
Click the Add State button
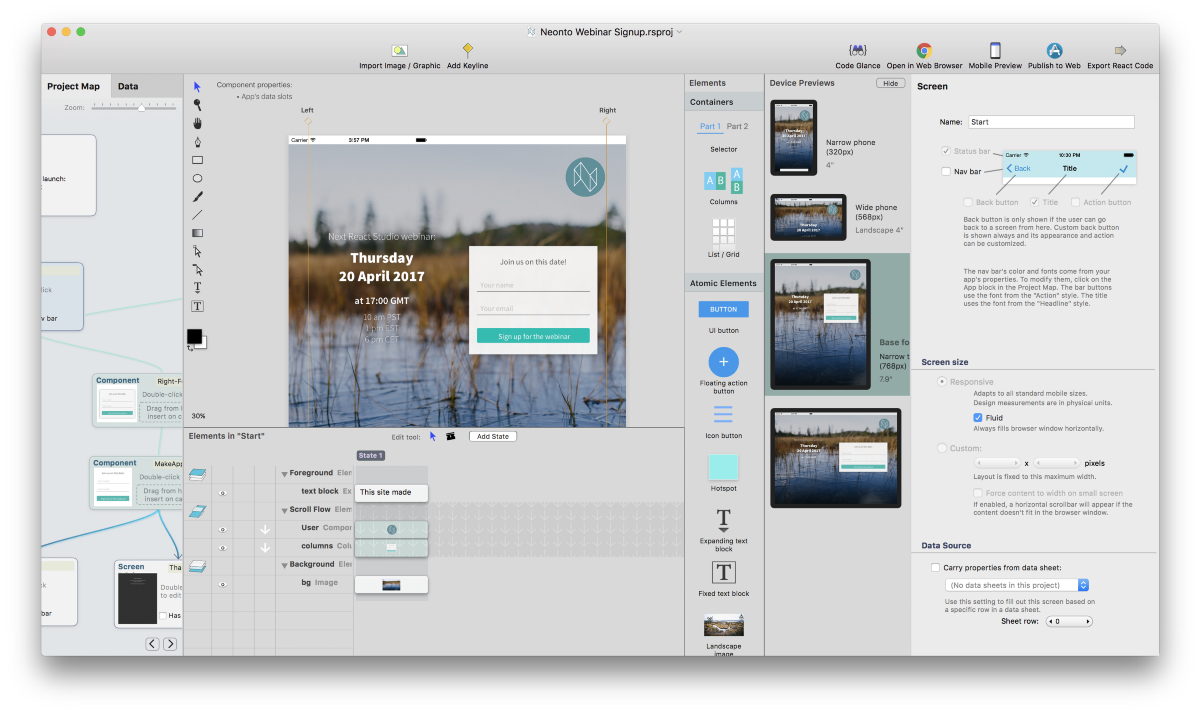[x=492, y=436]
